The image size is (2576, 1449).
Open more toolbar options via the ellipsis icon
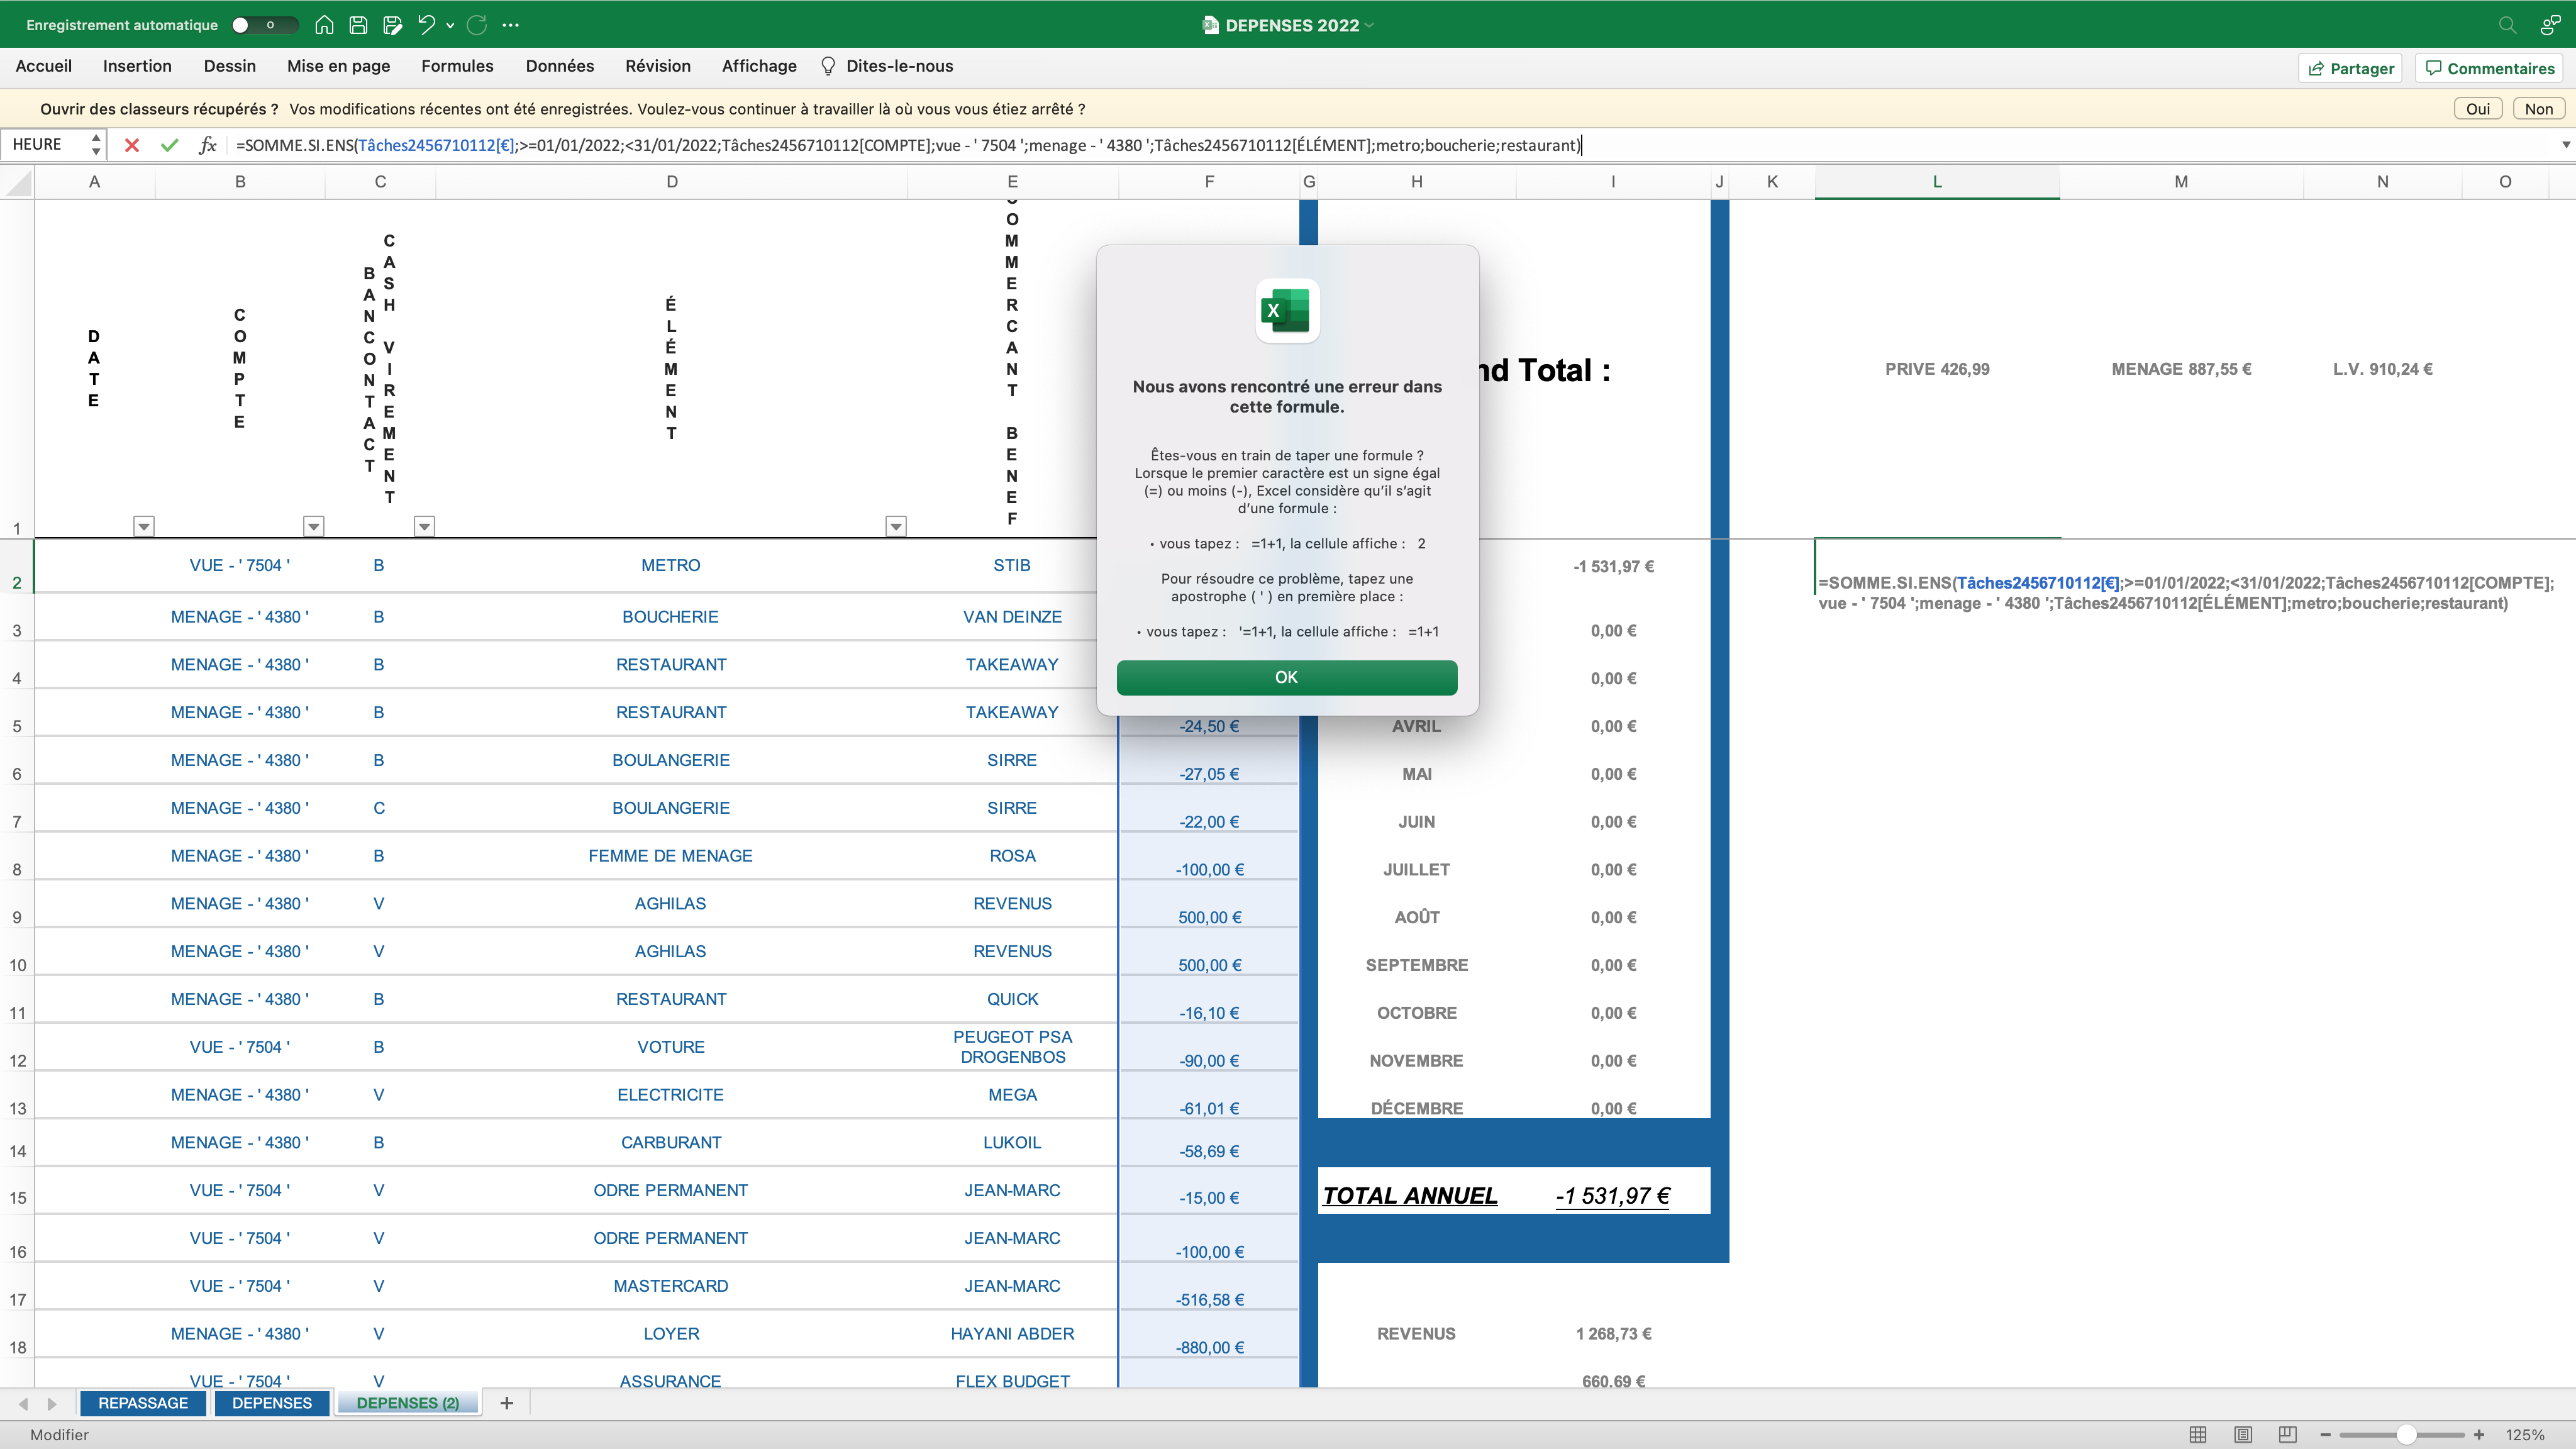pyautogui.click(x=514, y=24)
